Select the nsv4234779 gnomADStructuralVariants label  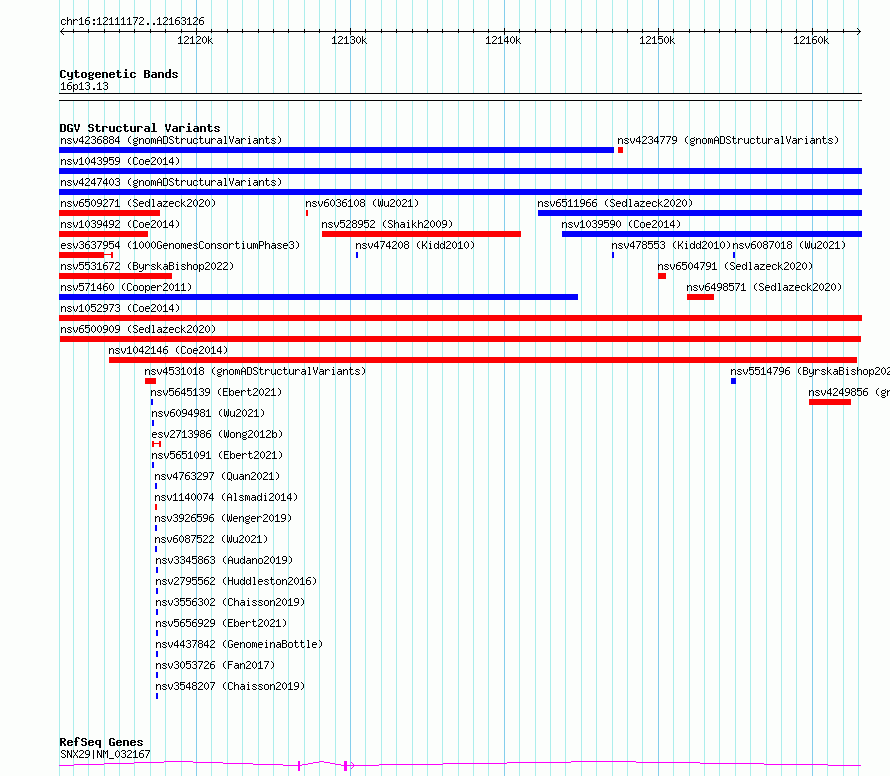(x=728, y=140)
